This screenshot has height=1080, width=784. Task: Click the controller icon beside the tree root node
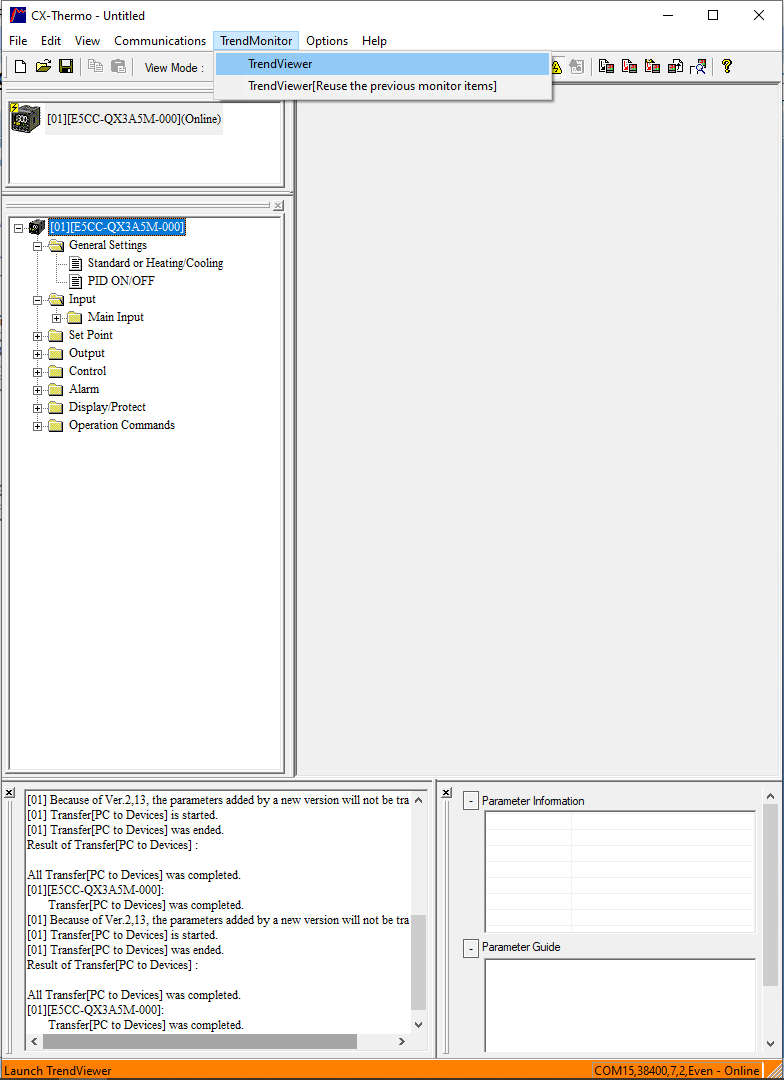click(x=37, y=227)
